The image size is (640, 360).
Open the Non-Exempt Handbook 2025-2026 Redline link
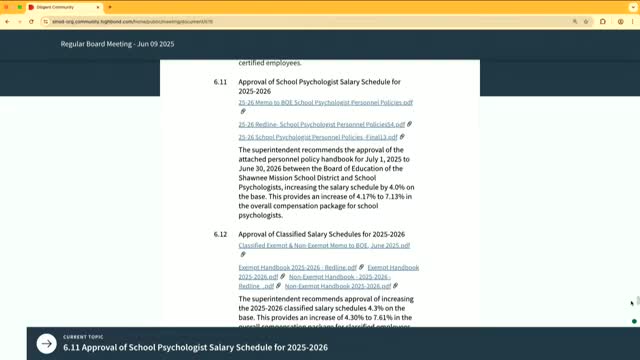coord(314,282)
